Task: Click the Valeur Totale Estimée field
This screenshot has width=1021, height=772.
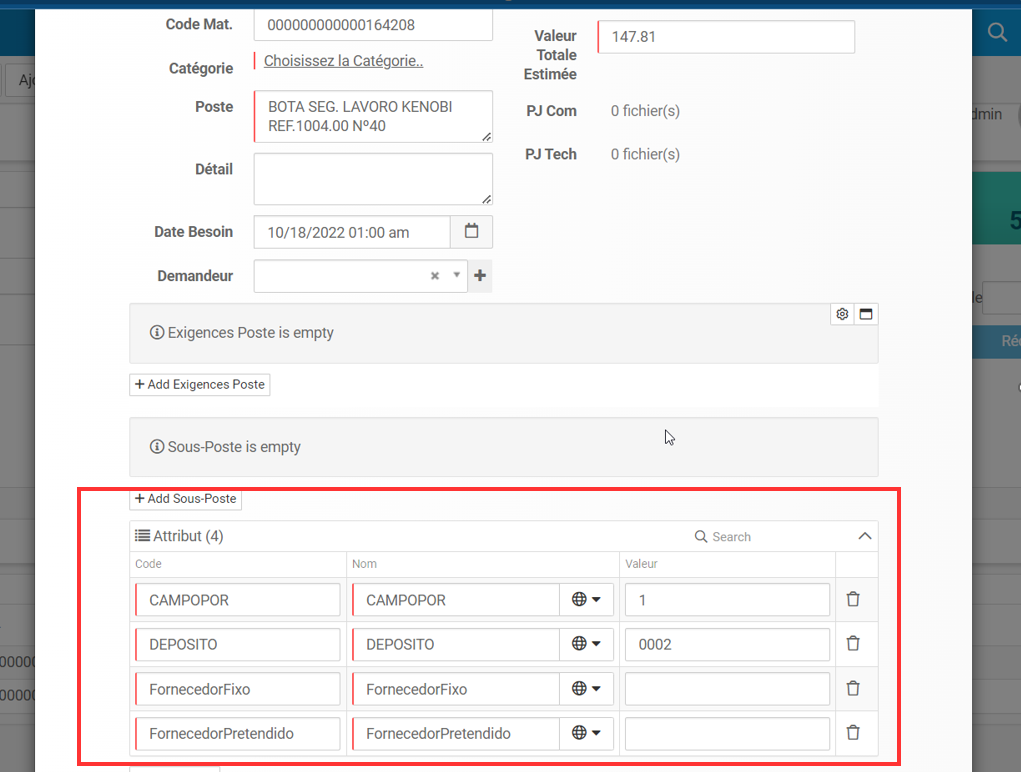Action: (x=725, y=37)
